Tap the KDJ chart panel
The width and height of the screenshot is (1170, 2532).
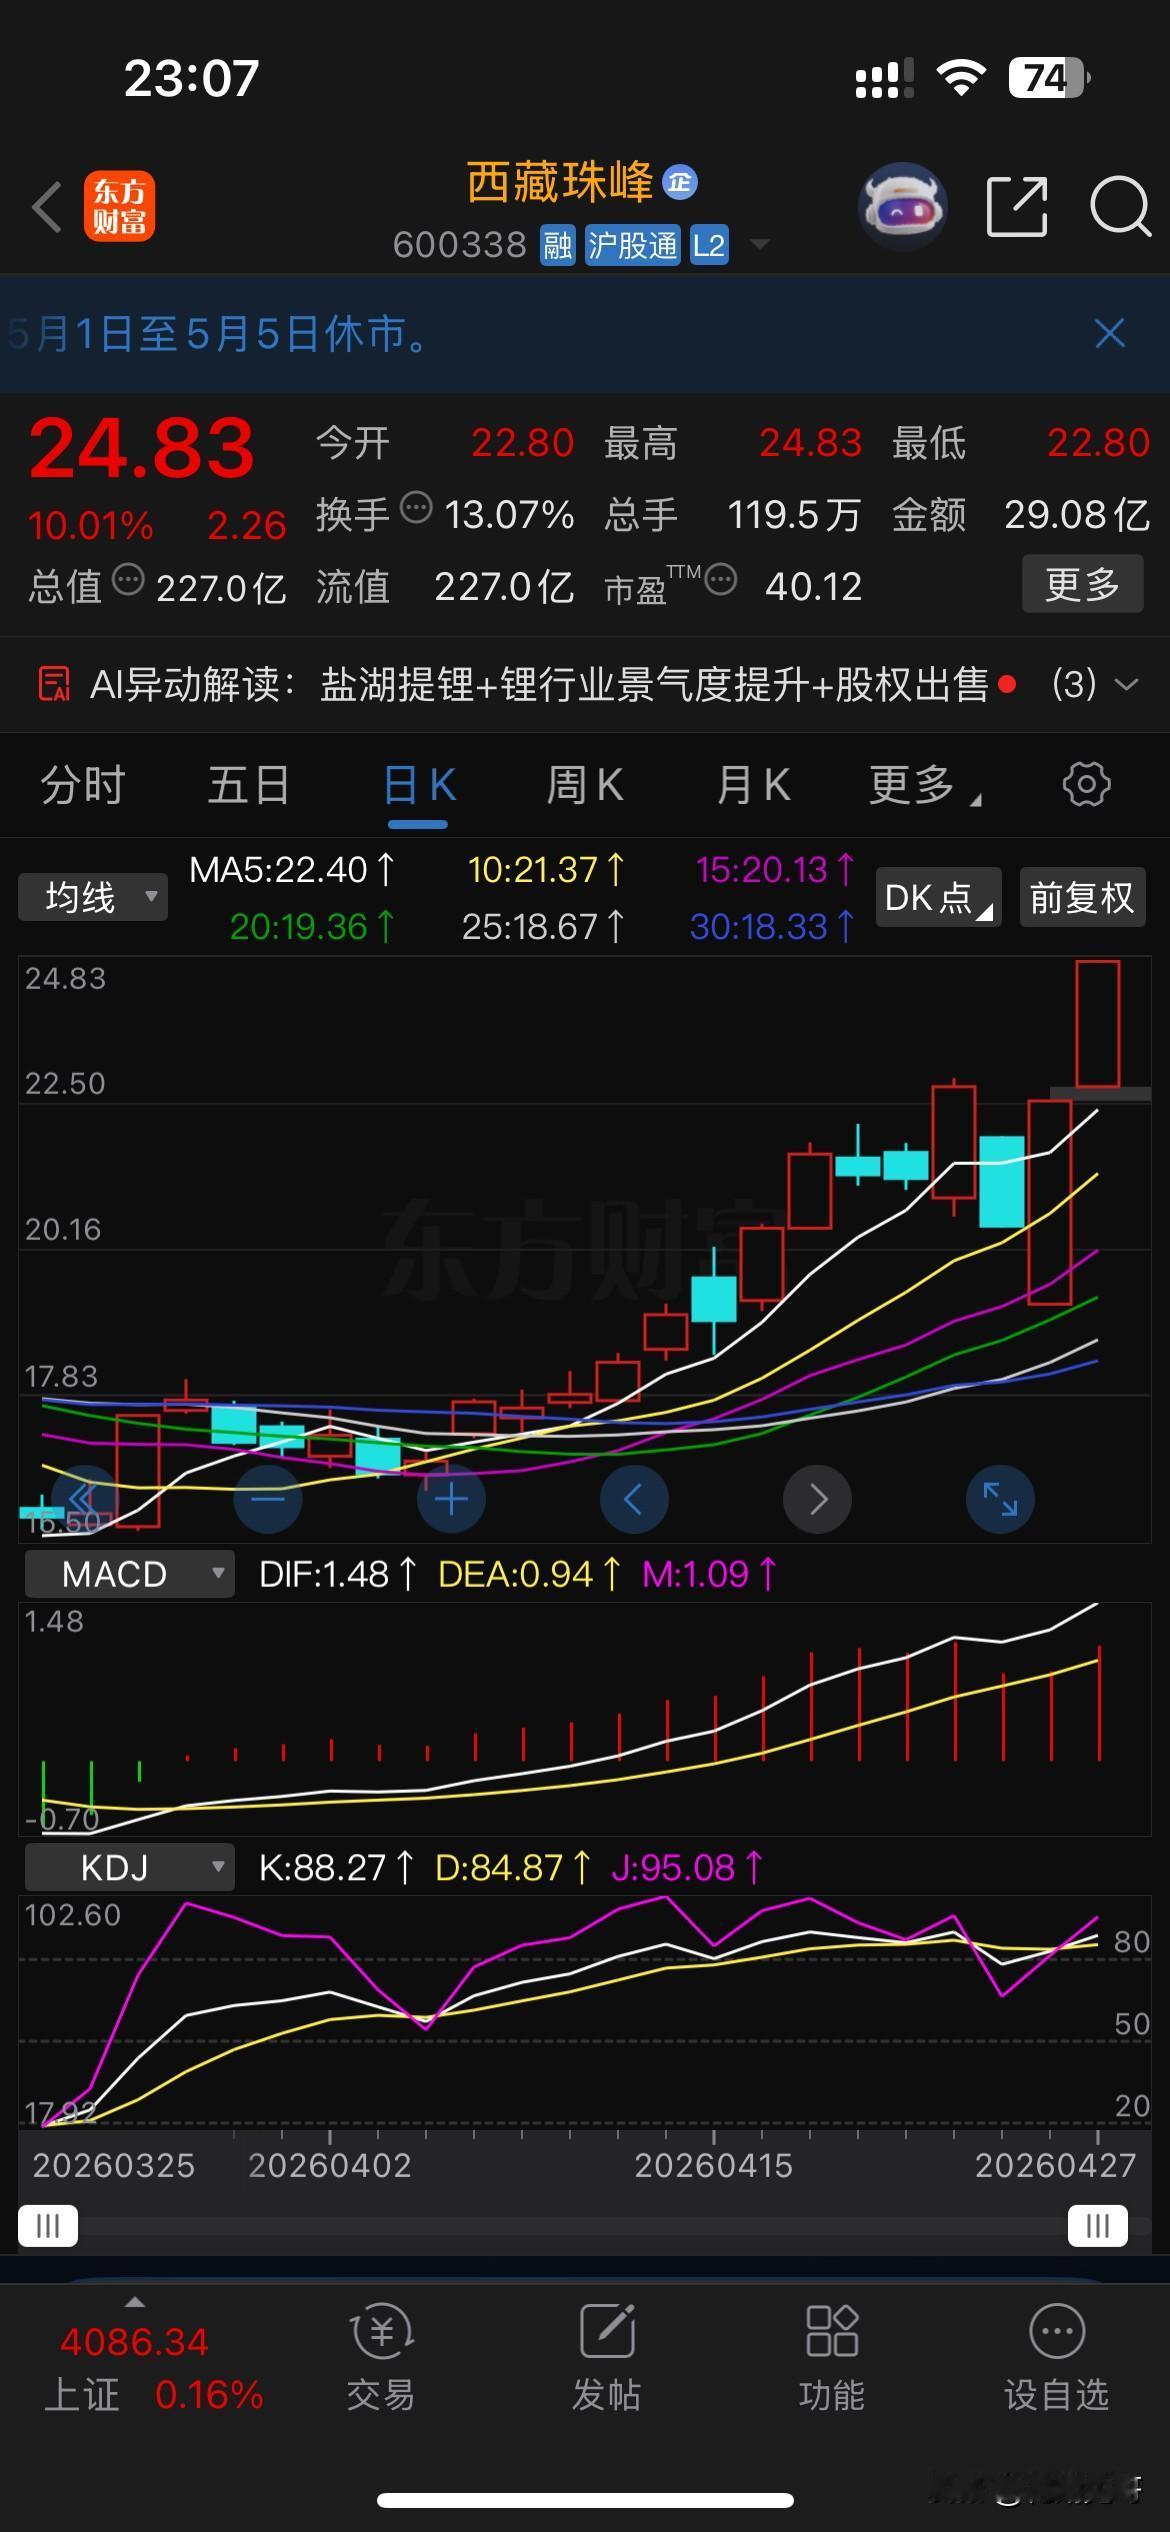click(x=585, y=2011)
